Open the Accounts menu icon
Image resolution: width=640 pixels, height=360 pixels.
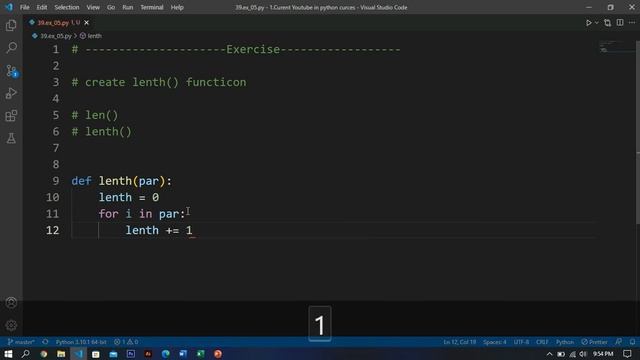(11, 303)
